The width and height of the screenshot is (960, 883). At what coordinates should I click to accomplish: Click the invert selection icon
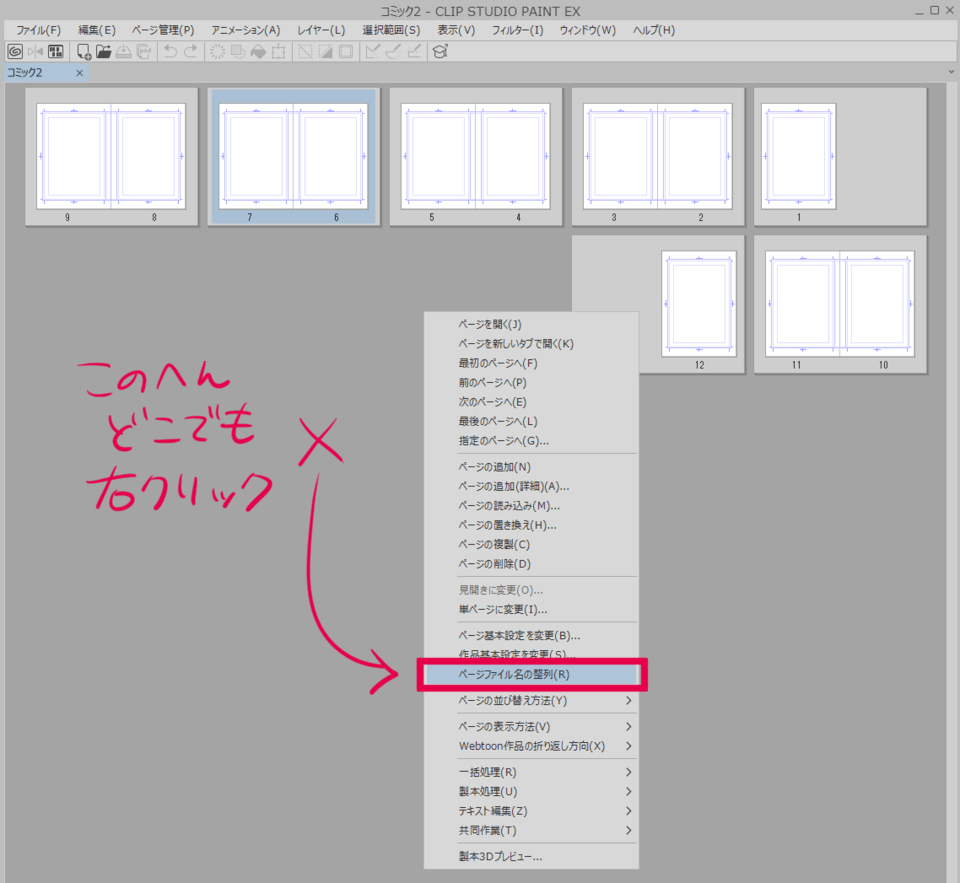326,52
